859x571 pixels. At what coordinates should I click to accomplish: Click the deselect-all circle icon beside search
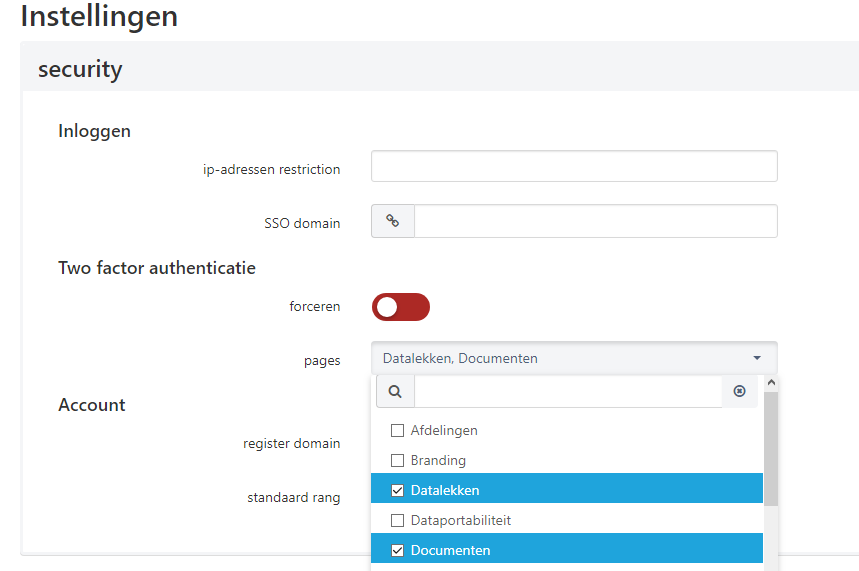(740, 392)
